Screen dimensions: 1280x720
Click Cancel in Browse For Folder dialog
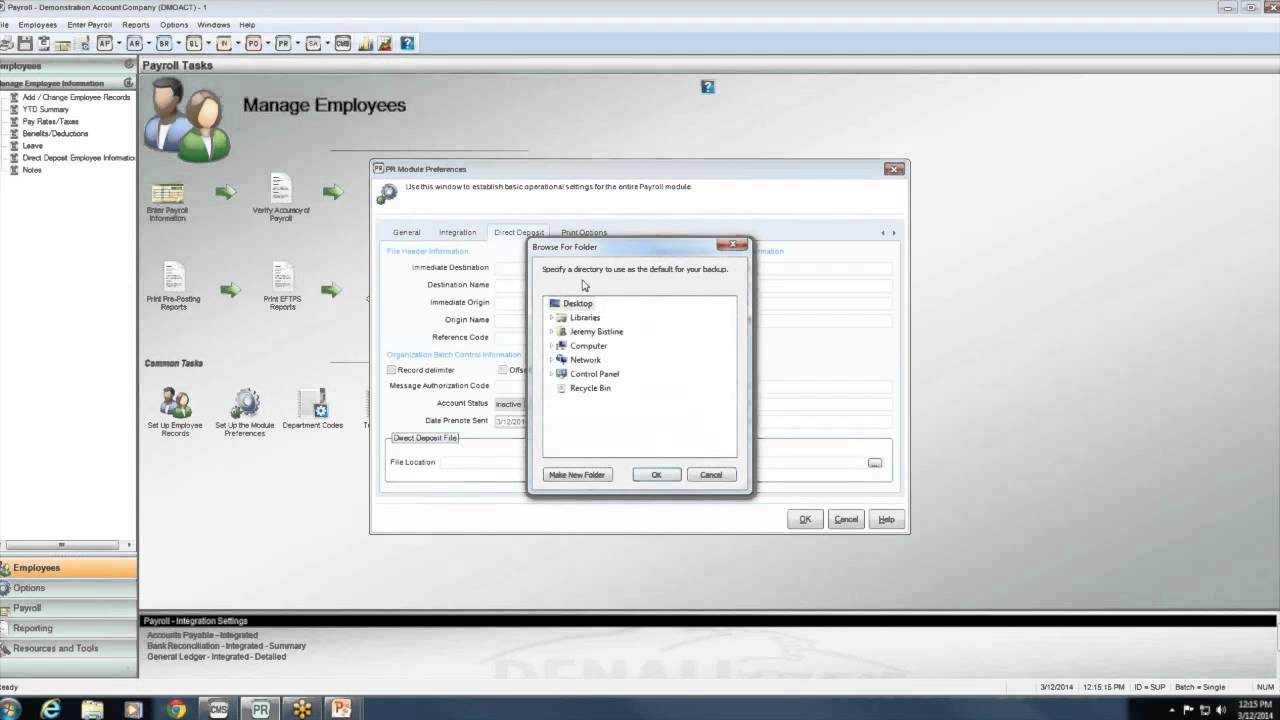[x=711, y=475]
